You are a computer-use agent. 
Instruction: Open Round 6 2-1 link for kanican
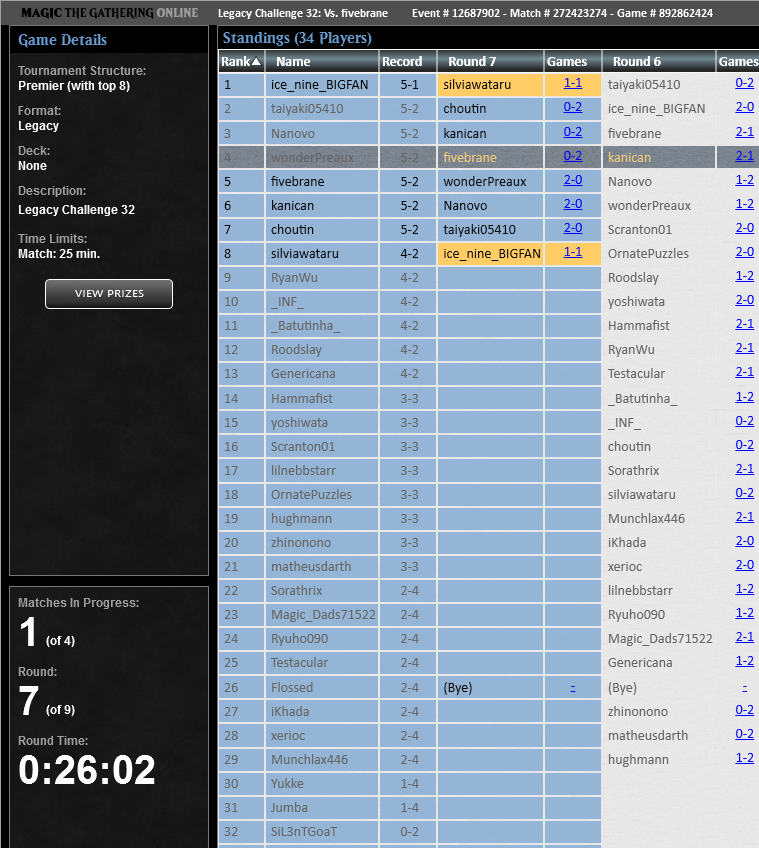pyautogui.click(x=744, y=156)
